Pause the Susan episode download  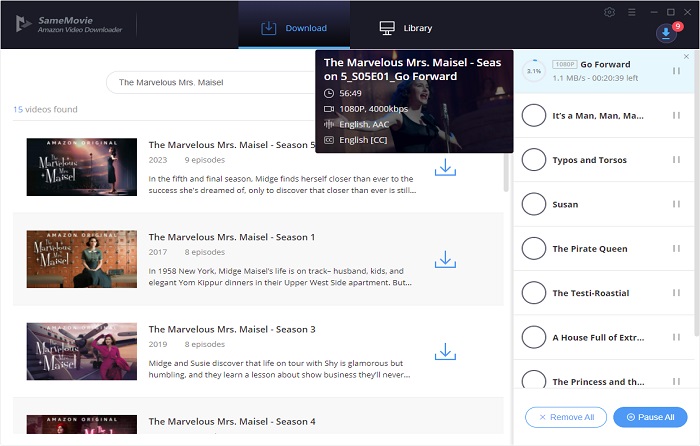[677, 204]
